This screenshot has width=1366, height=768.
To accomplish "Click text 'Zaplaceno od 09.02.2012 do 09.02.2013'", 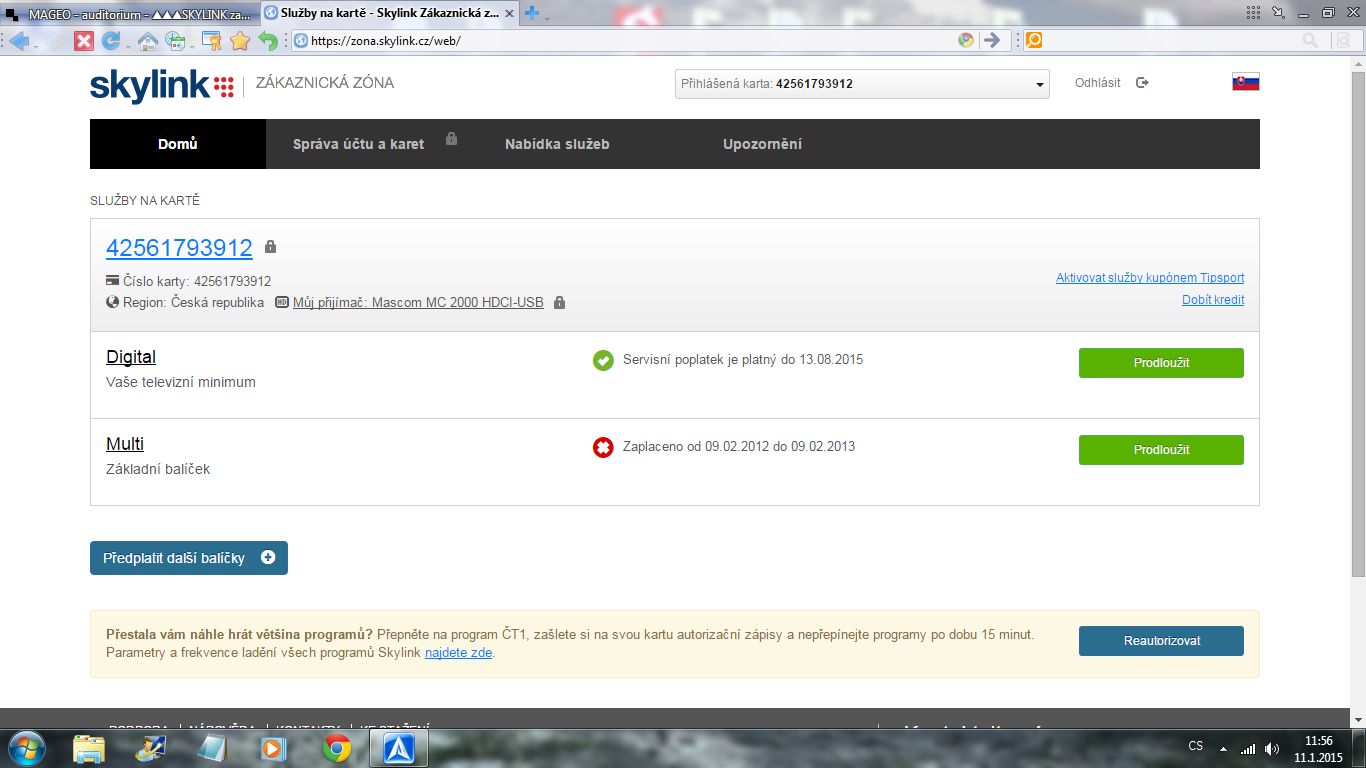I will point(739,446).
